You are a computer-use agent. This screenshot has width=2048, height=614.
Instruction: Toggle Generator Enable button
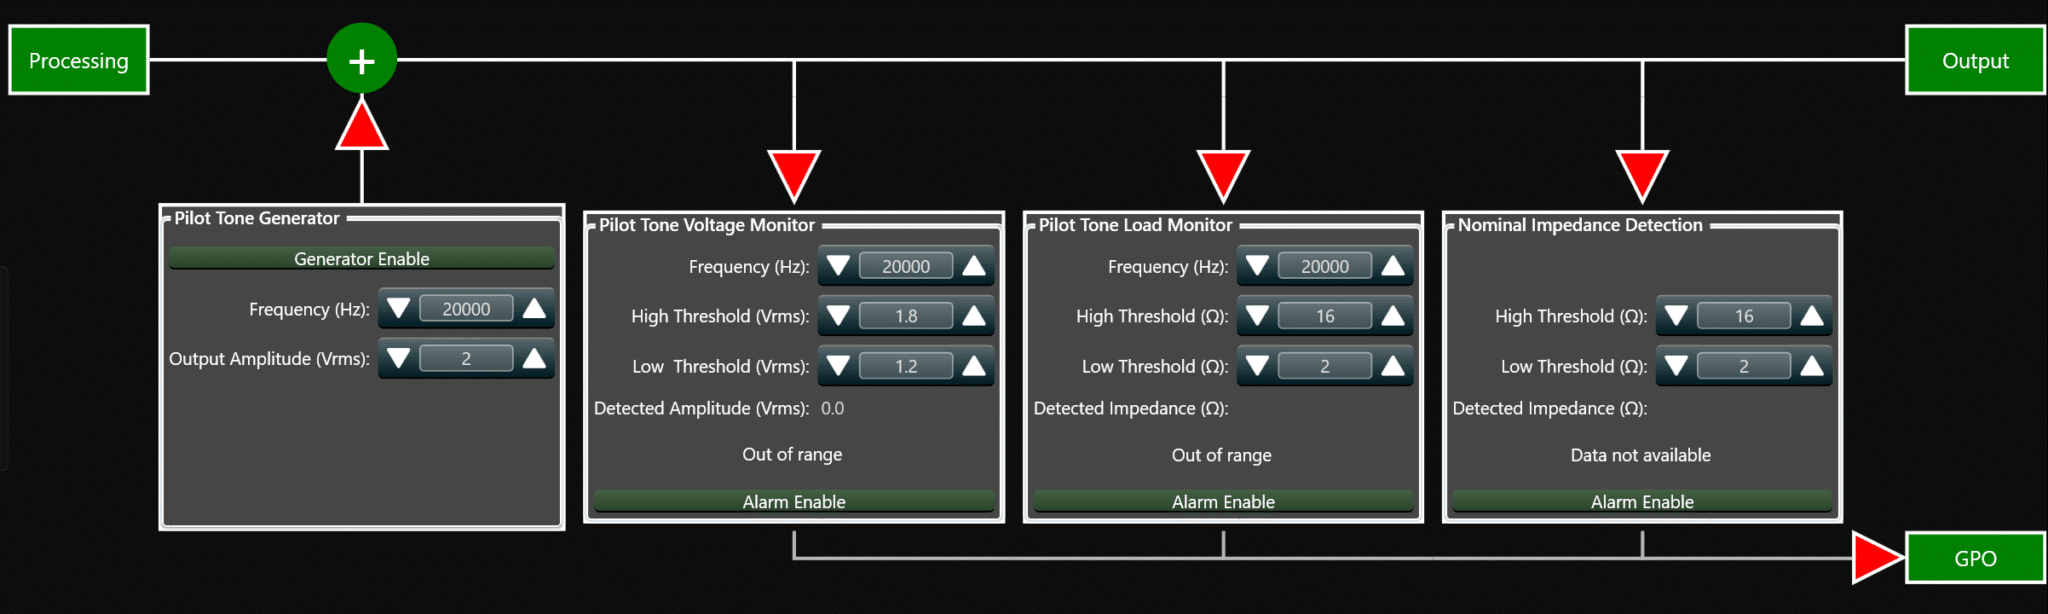click(x=362, y=258)
